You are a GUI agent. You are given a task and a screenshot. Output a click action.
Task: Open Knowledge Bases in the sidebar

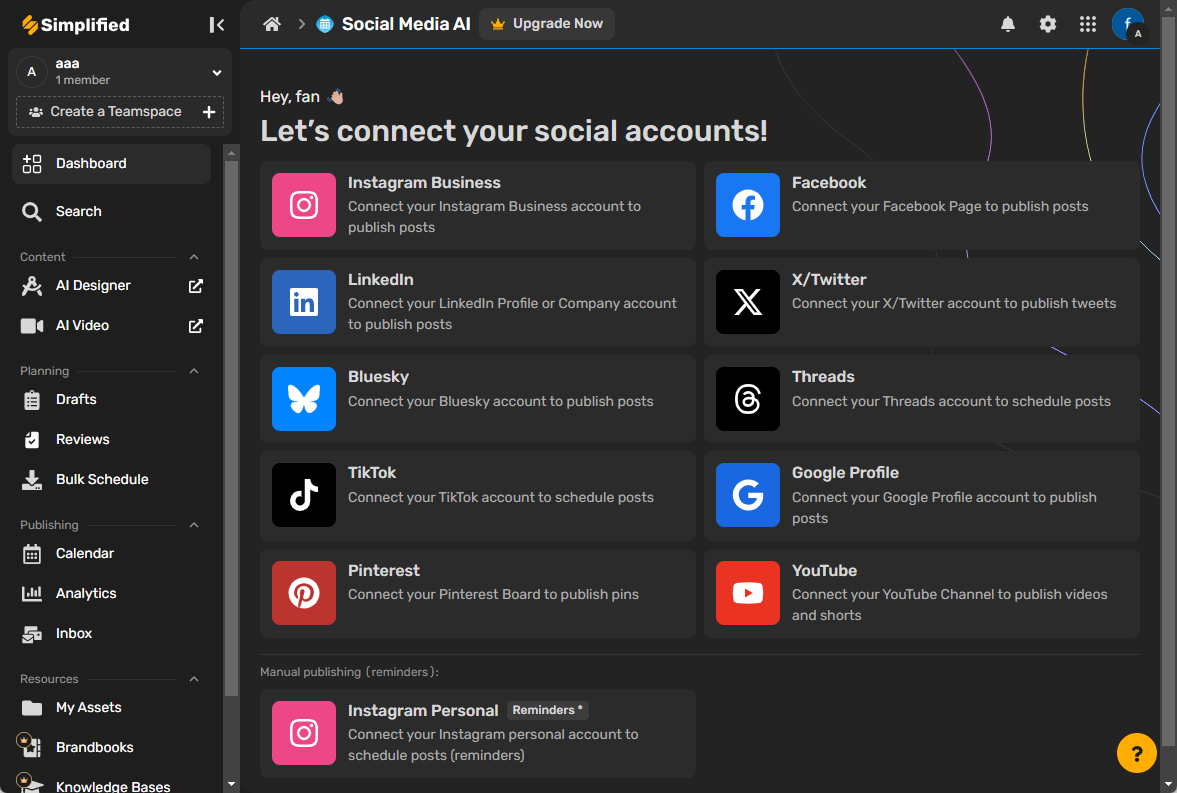coord(111,785)
